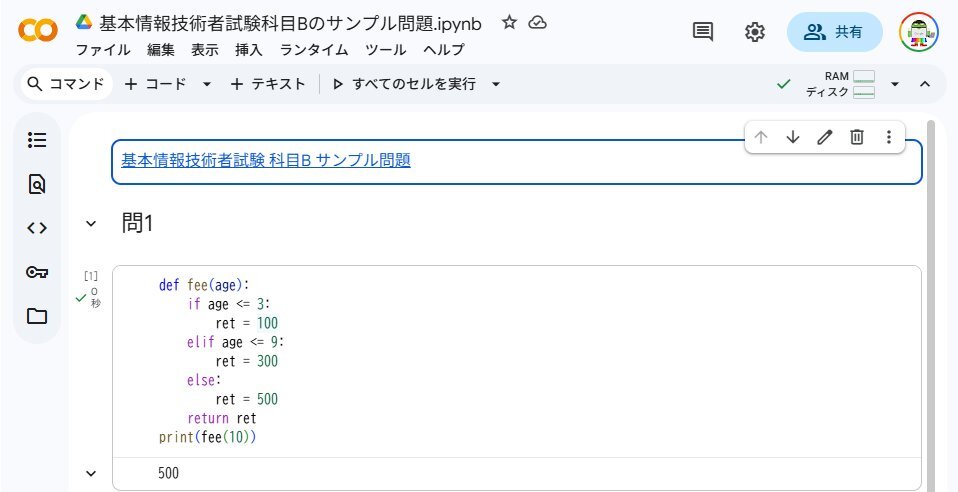Viewport: 958px width, 492px height.
Task: Collapse the toolbar header with chevron
Action: coord(925,84)
